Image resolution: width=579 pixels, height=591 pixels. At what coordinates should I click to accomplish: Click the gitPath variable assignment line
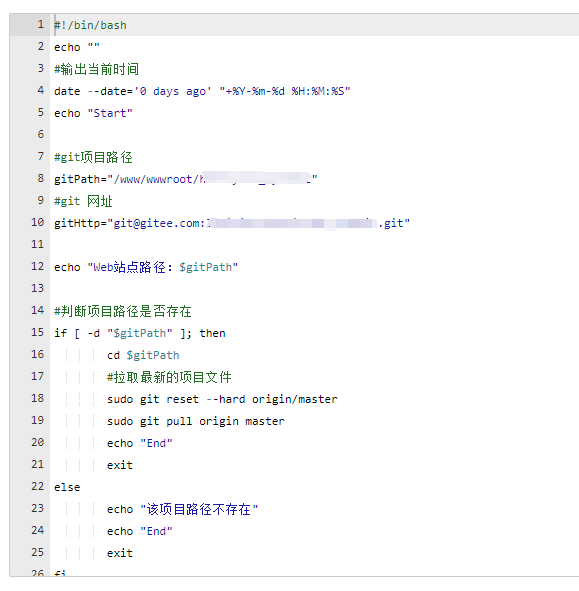point(185,179)
